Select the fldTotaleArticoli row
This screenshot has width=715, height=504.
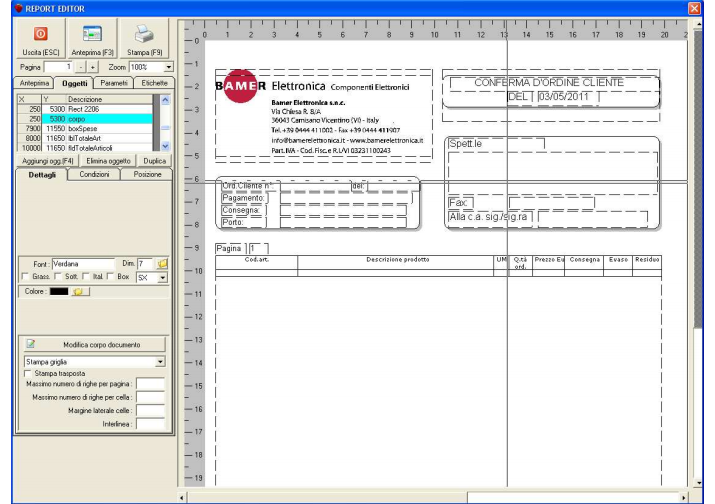point(85,148)
